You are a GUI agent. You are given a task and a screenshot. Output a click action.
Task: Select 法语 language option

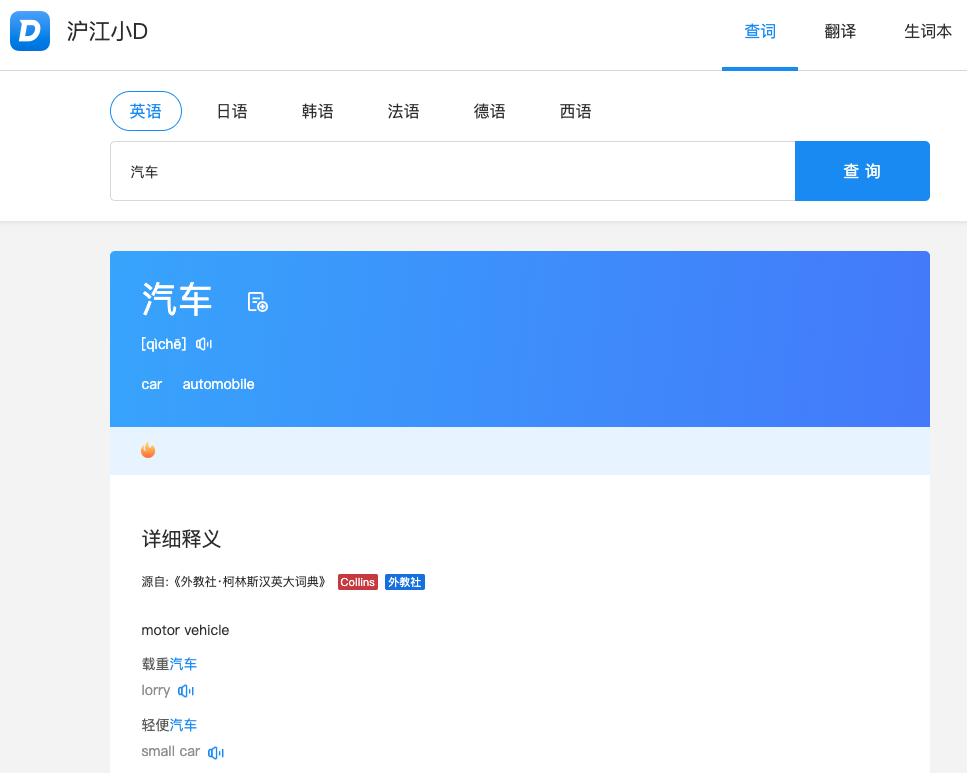[404, 111]
